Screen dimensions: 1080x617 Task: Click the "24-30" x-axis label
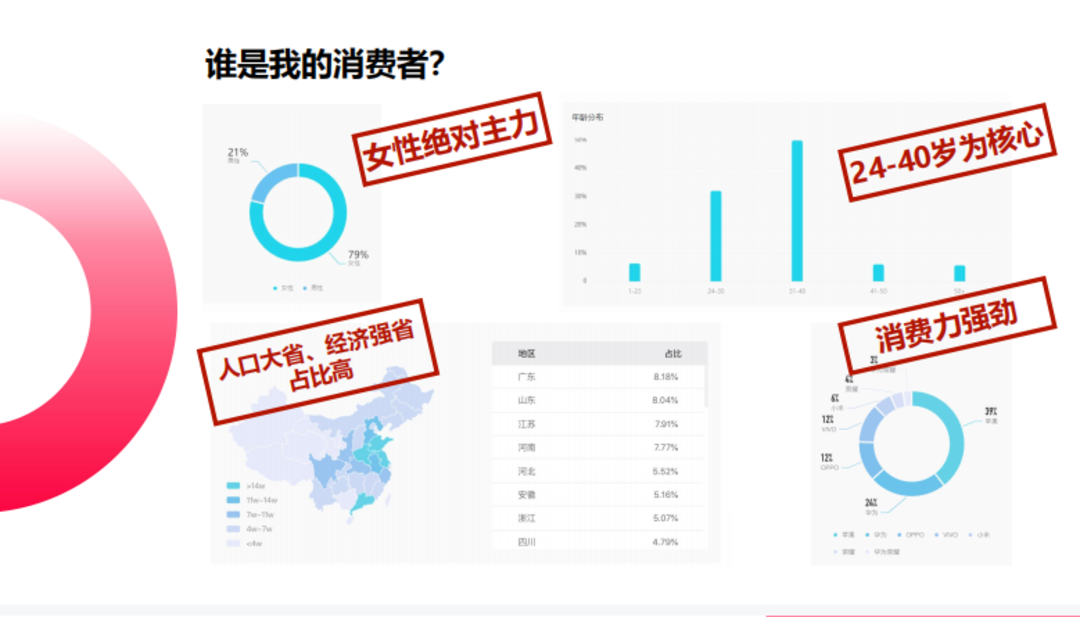coord(716,291)
